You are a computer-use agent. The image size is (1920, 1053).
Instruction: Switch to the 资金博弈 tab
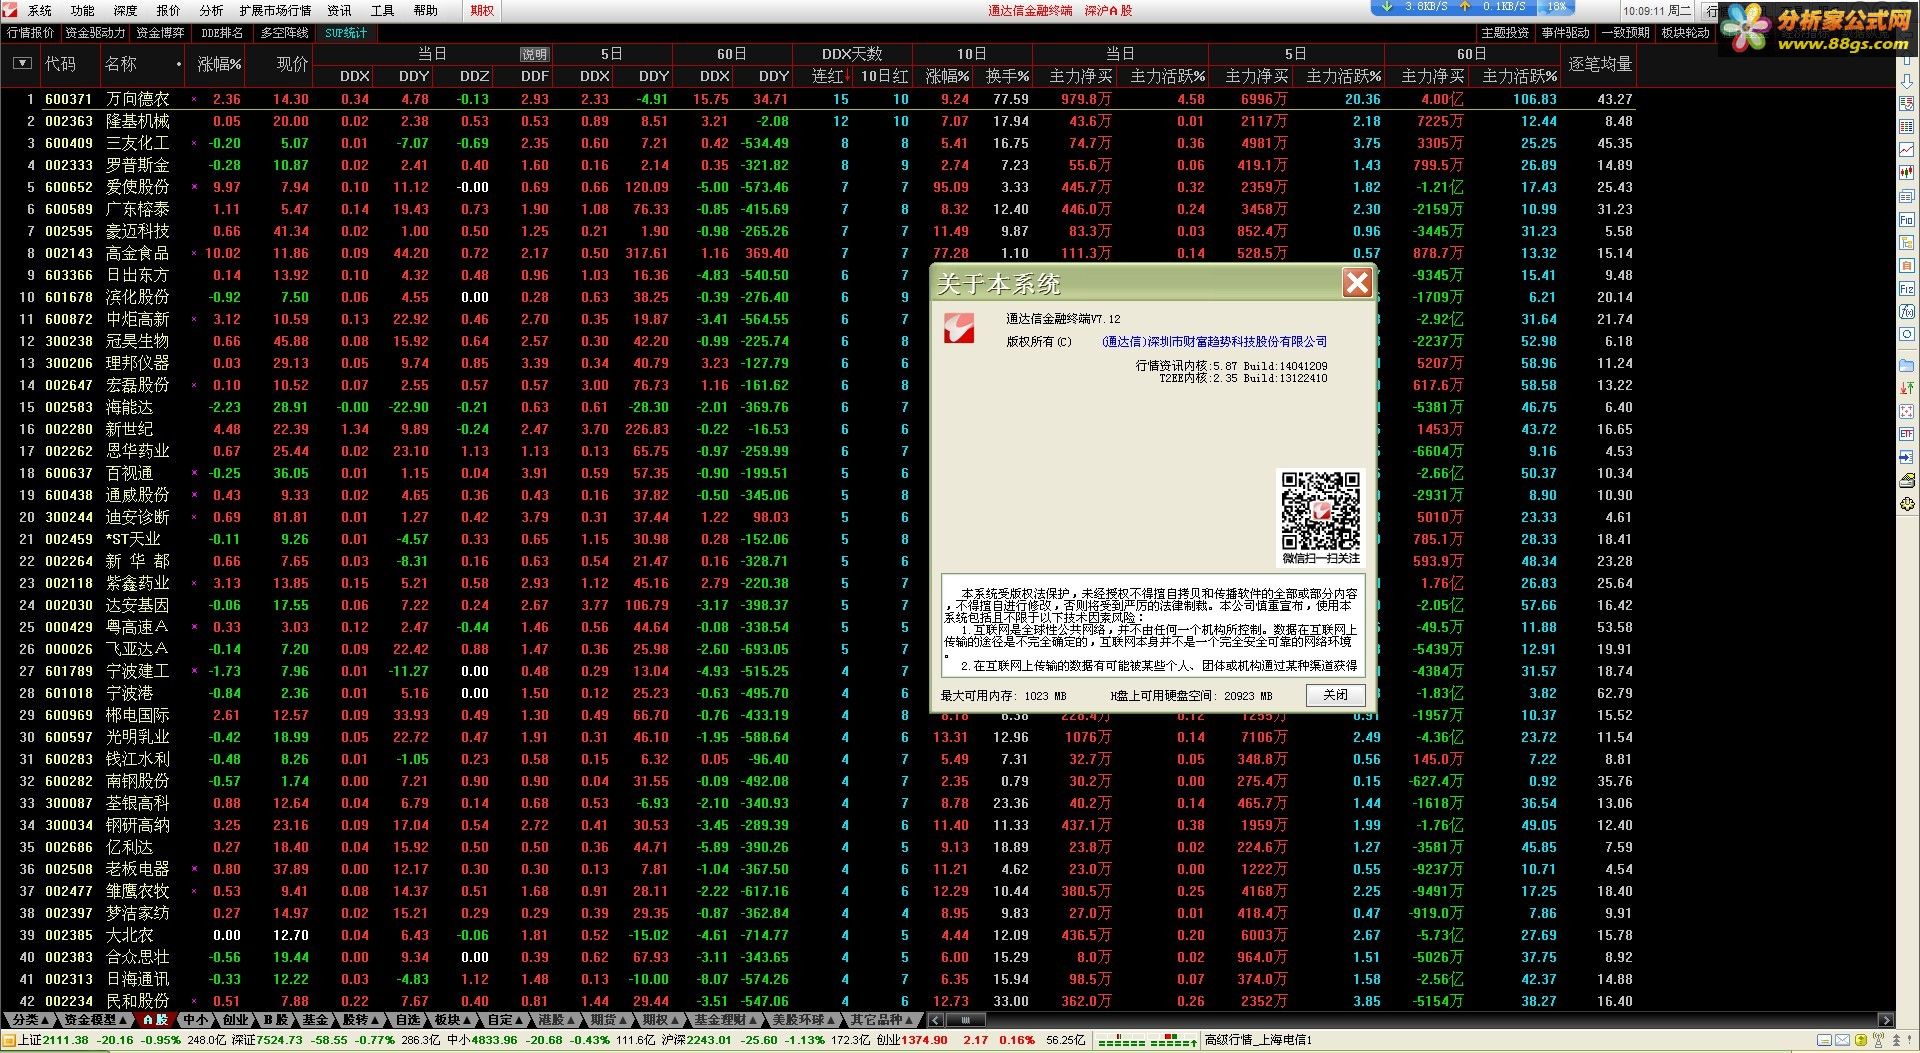point(160,33)
